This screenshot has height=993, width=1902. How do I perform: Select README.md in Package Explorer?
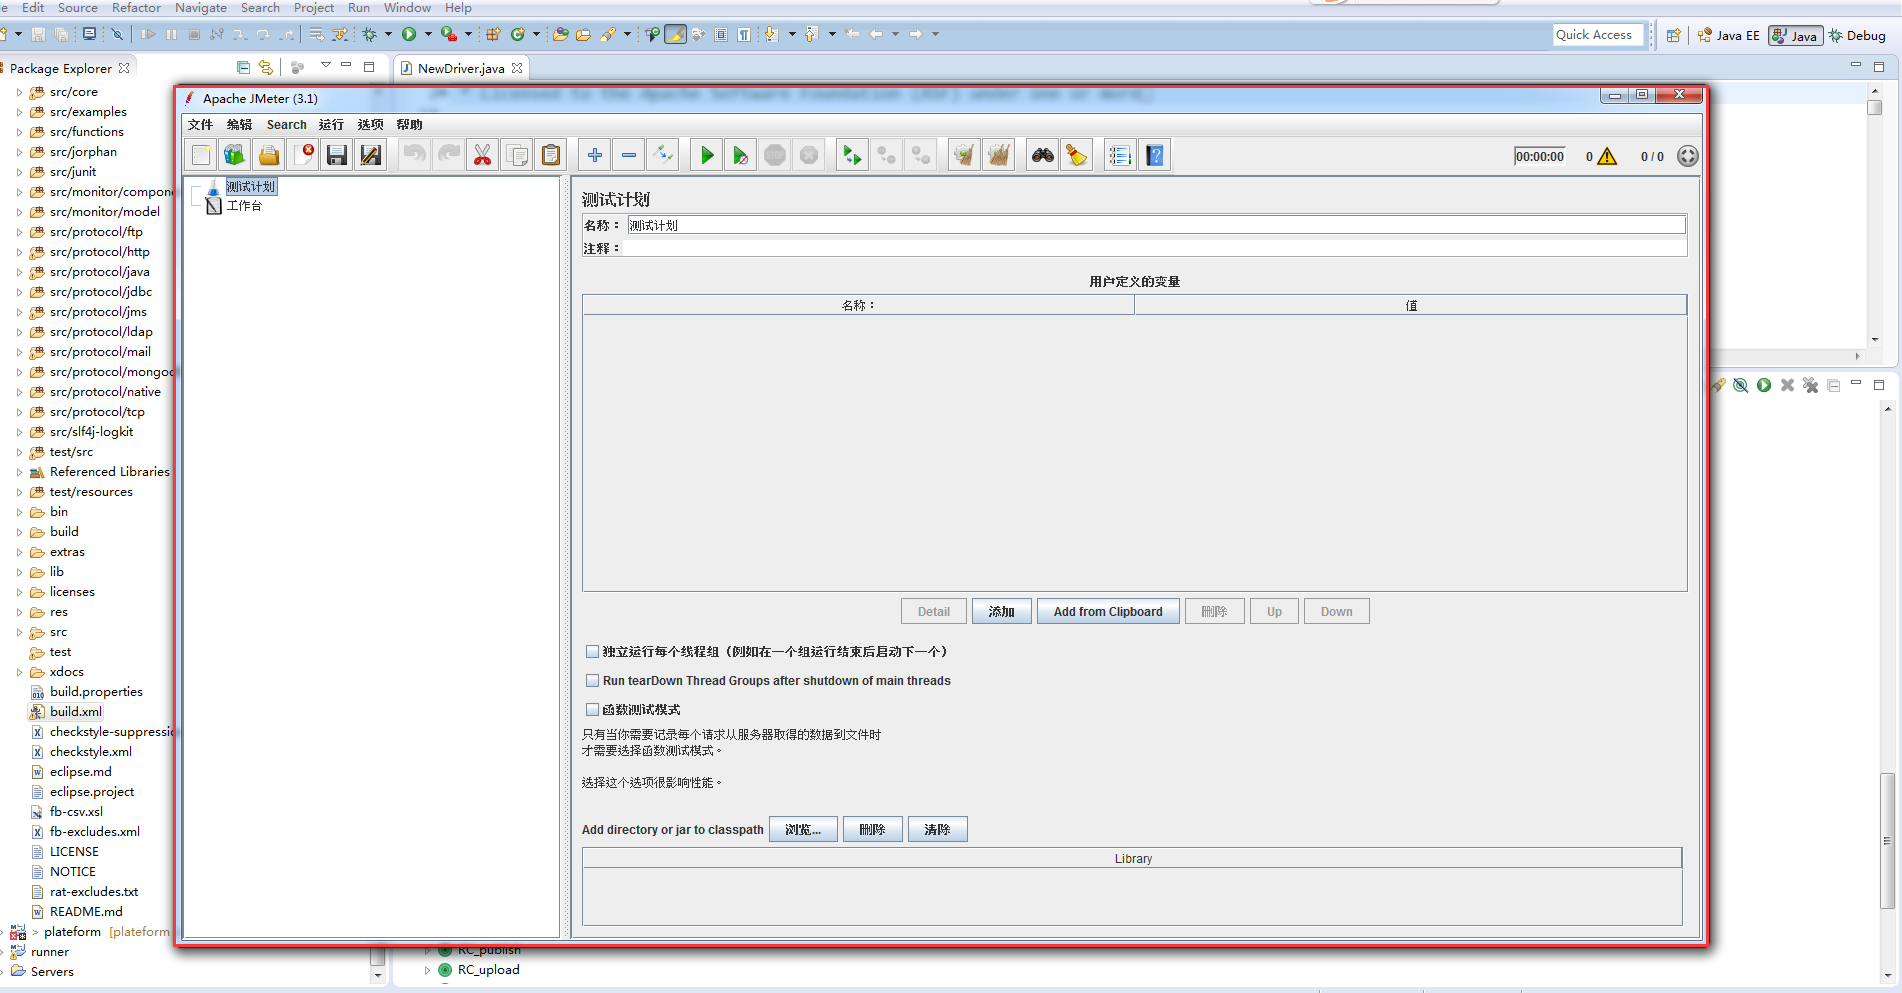point(86,912)
